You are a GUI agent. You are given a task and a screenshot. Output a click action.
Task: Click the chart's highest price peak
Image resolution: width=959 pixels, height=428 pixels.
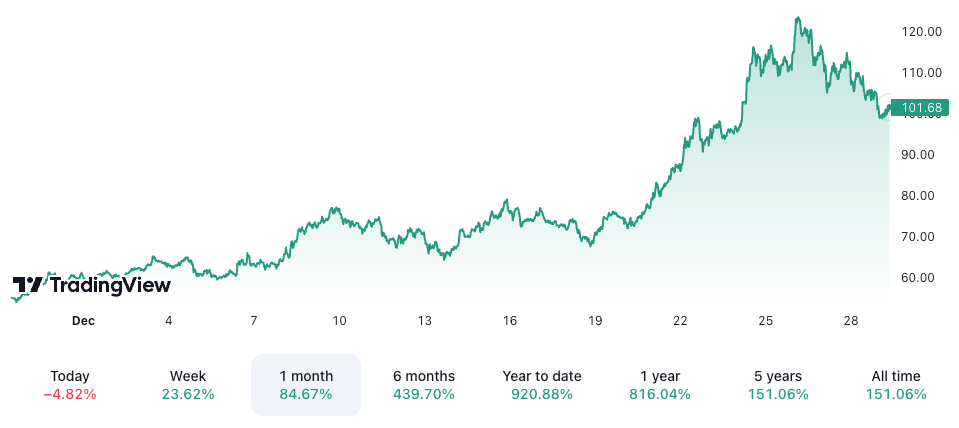tap(797, 18)
